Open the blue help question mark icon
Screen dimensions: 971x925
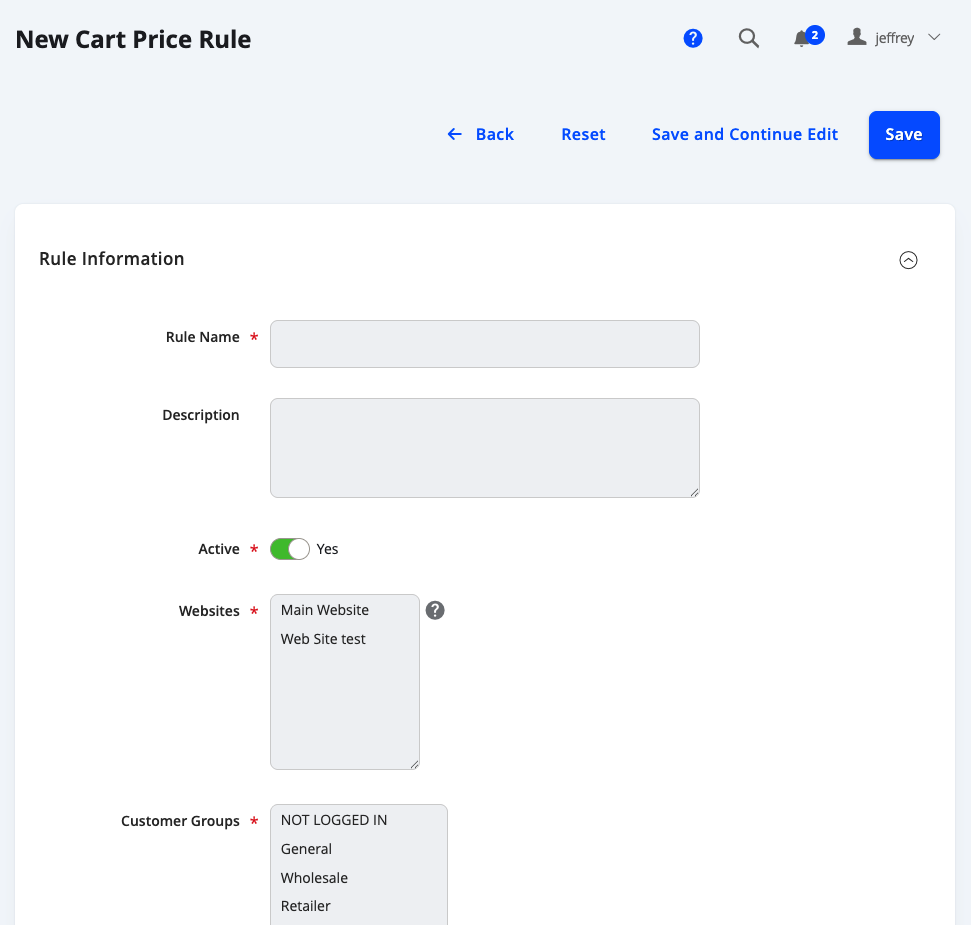pos(692,38)
